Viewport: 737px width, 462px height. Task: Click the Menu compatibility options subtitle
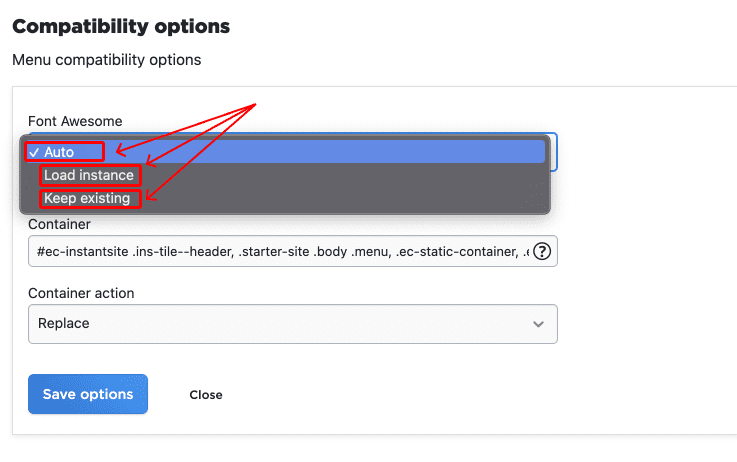click(107, 60)
